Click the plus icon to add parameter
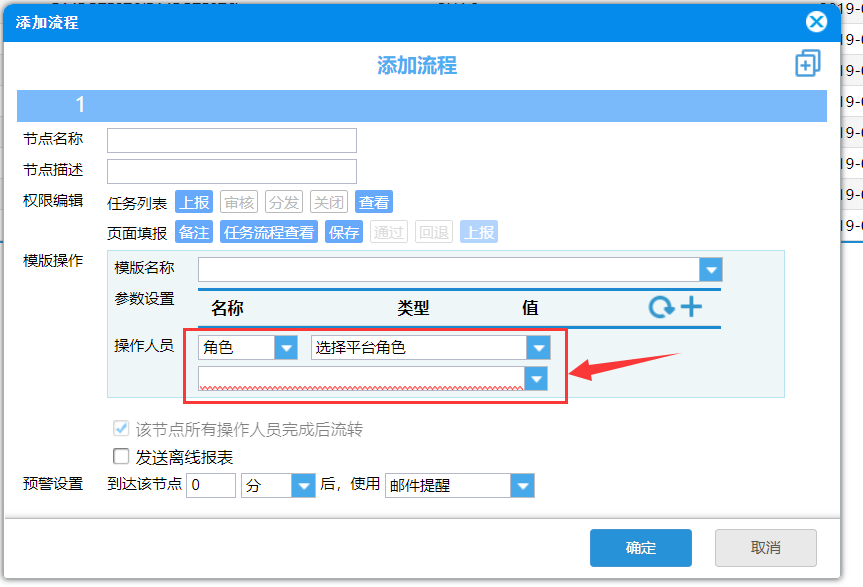 coord(691,306)
